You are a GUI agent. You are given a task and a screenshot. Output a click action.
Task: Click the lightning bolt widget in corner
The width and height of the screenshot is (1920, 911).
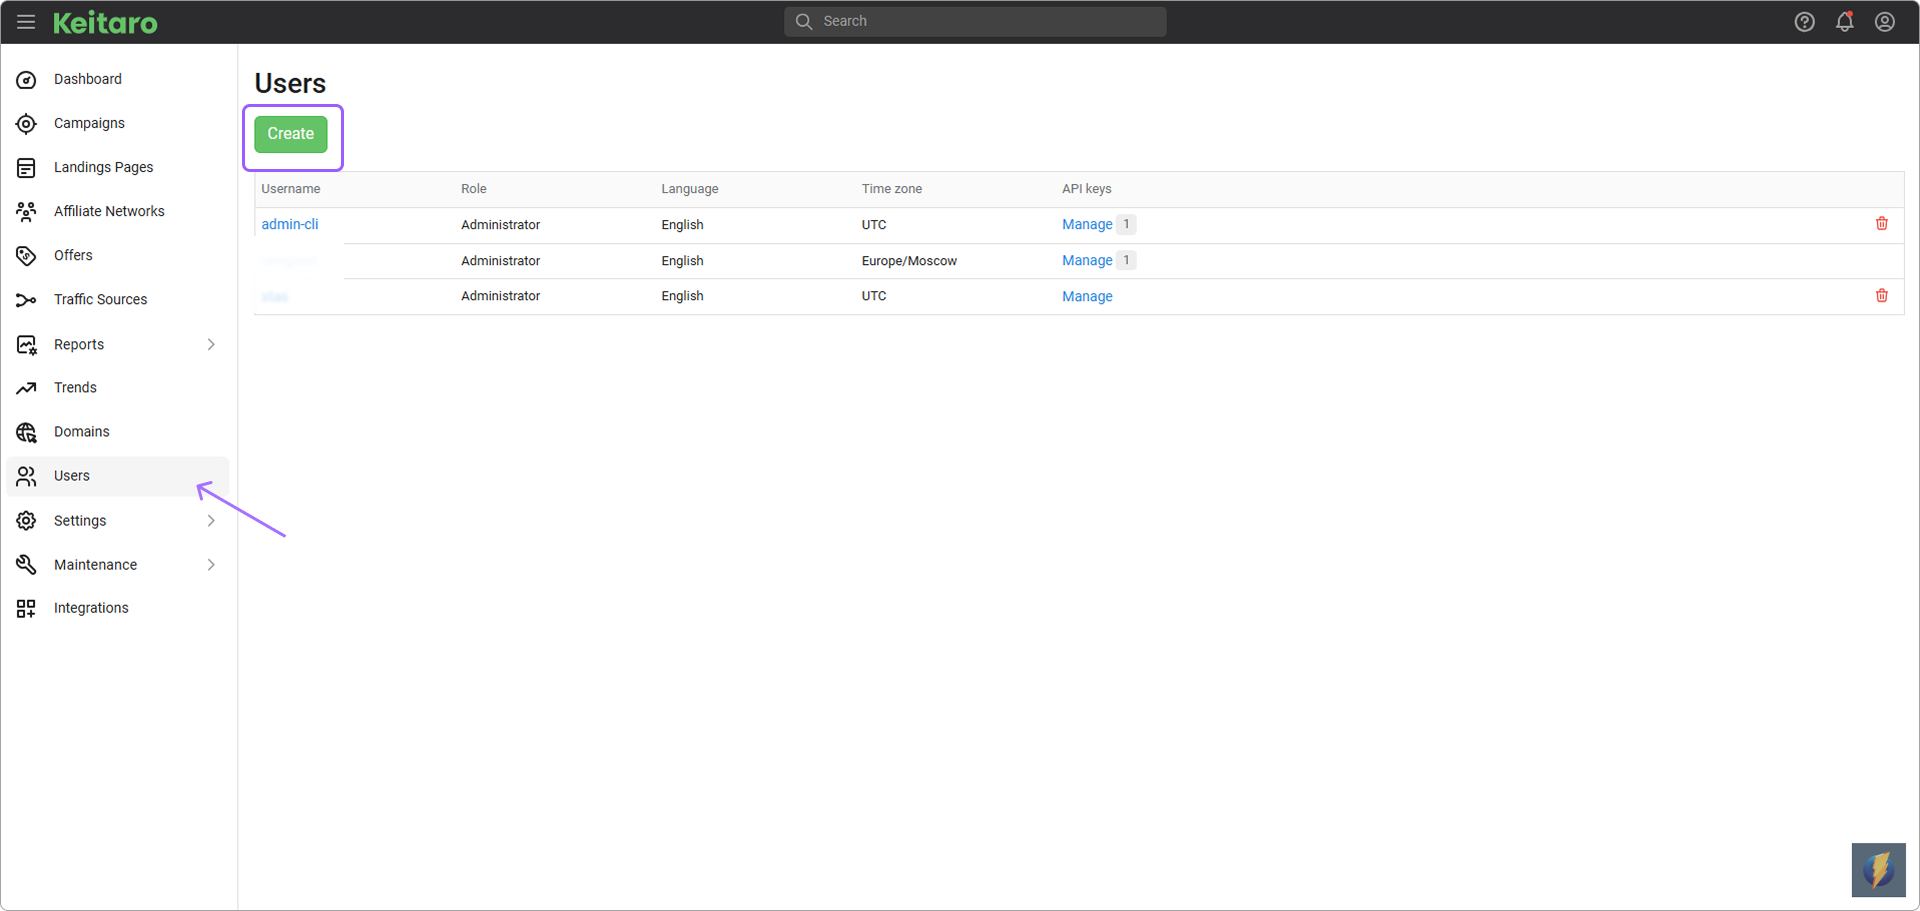coord(1877,869)
